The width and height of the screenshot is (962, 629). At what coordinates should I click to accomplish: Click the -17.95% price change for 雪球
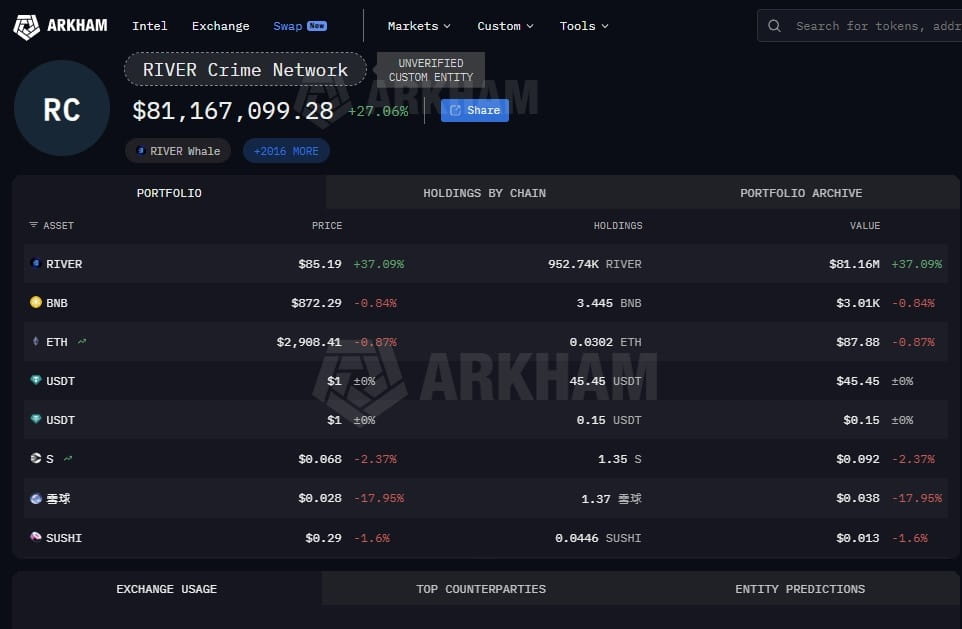pyautogui.click(x=379, y=498)
